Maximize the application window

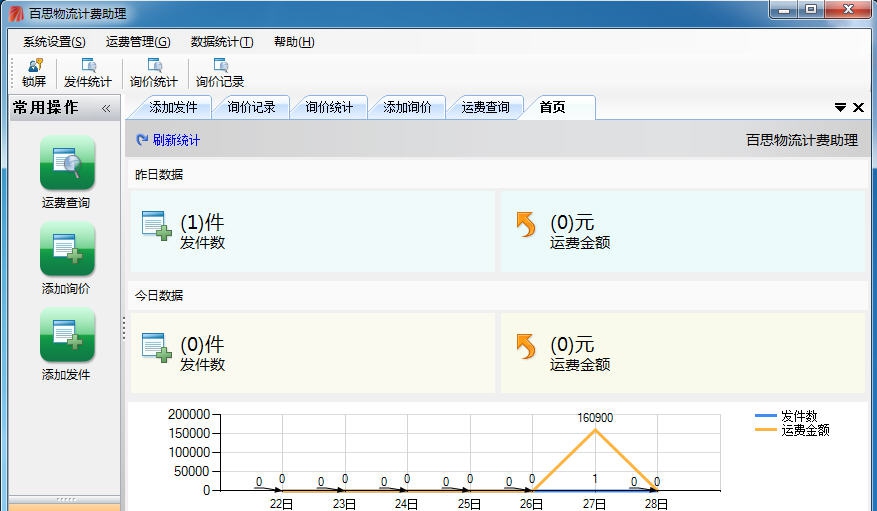click(x=811, y=10)
